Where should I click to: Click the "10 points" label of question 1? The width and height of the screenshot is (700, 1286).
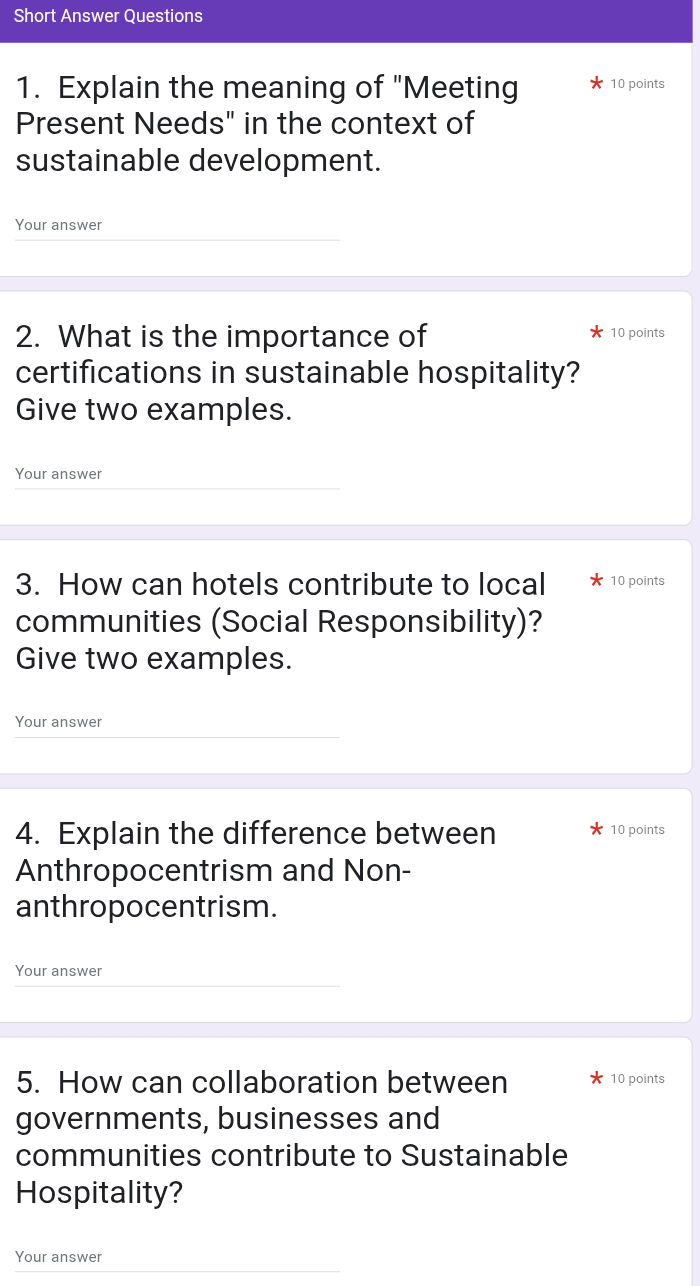[637, 84]
